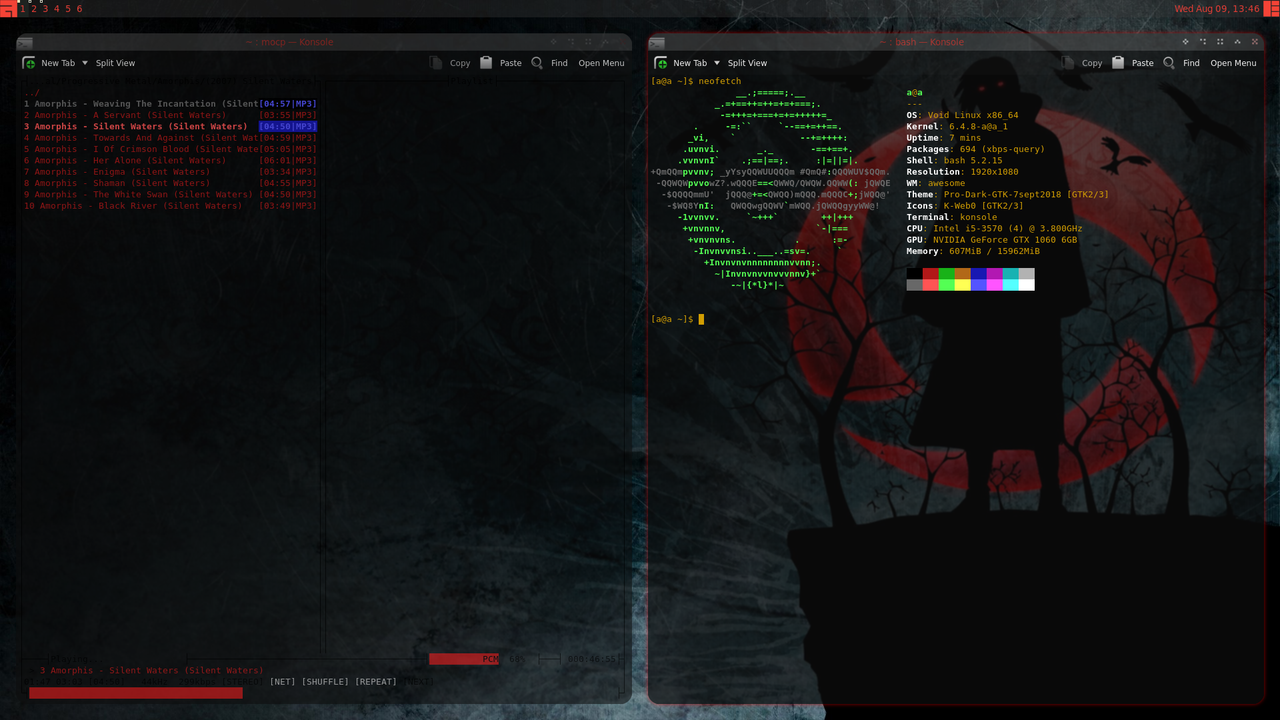Switch to workspace tag 4
Viewport: 1280px width, 720px height.
point(56,8)
